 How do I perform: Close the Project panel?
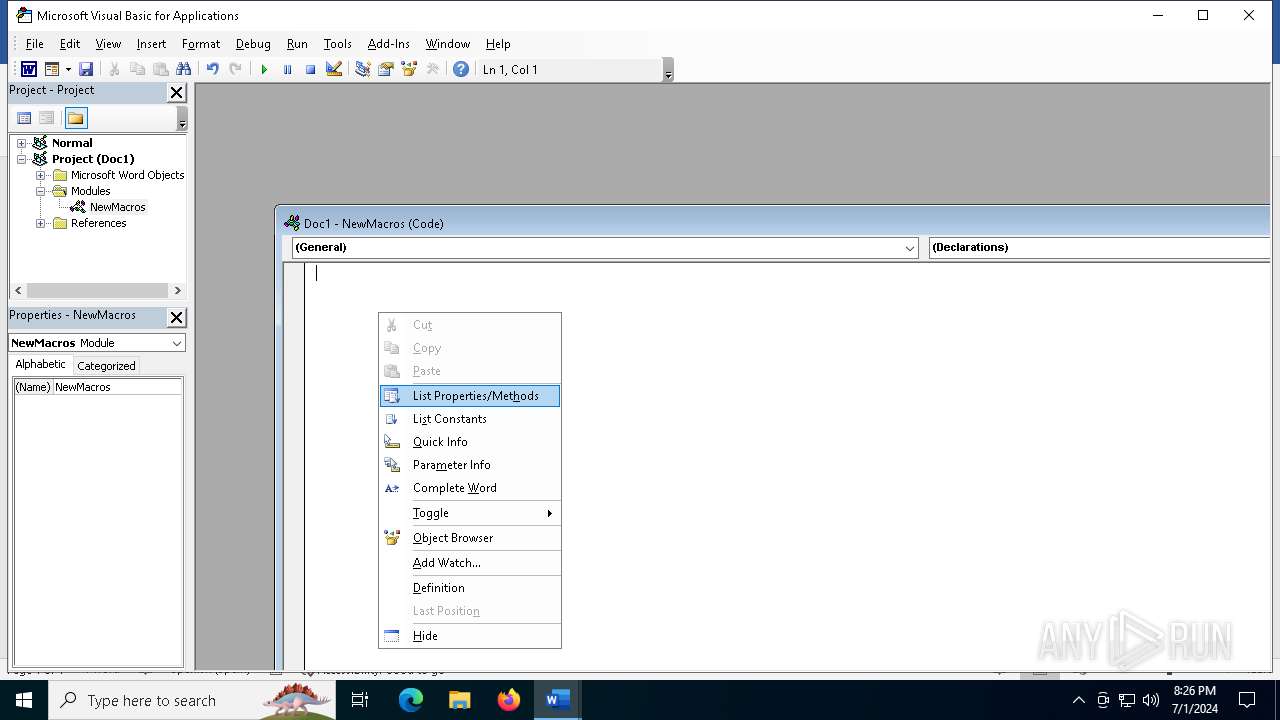coord(176,92)
